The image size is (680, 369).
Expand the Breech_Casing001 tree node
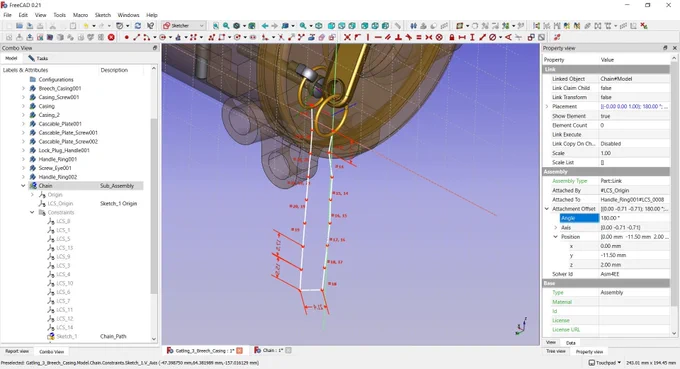23,88
